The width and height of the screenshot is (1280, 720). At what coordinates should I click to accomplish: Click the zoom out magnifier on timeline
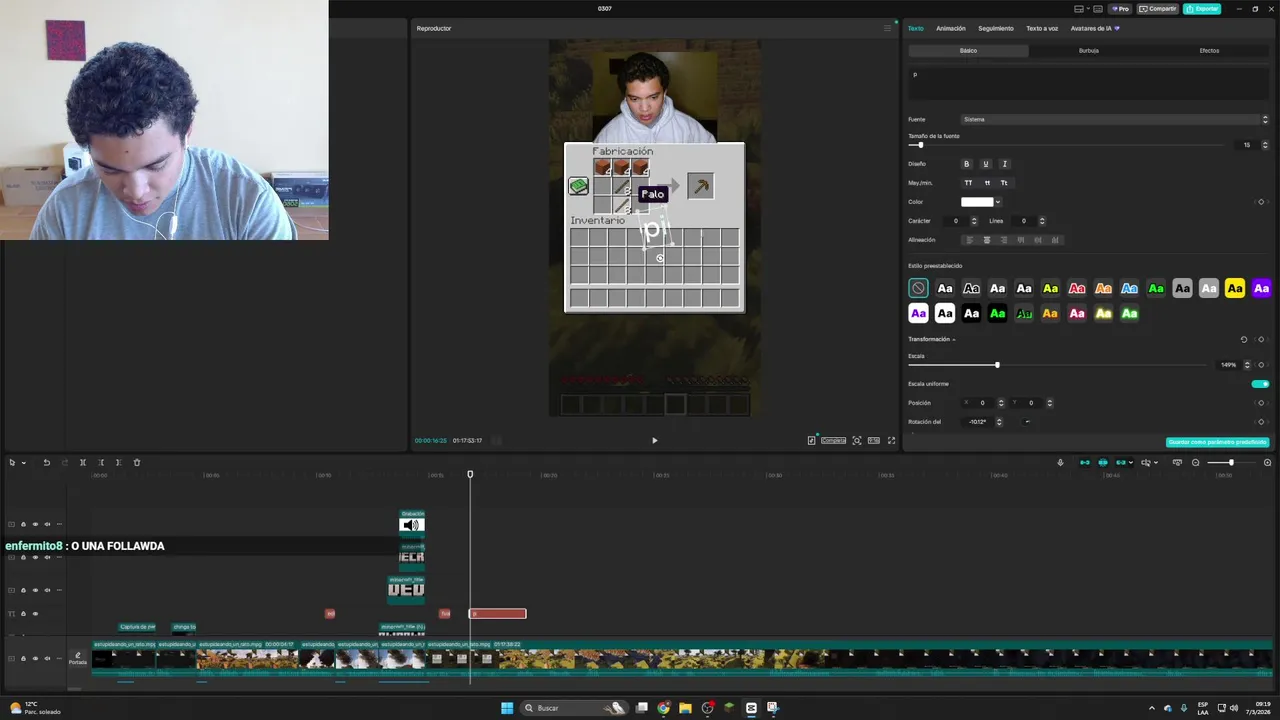(x=1195, y=462)
